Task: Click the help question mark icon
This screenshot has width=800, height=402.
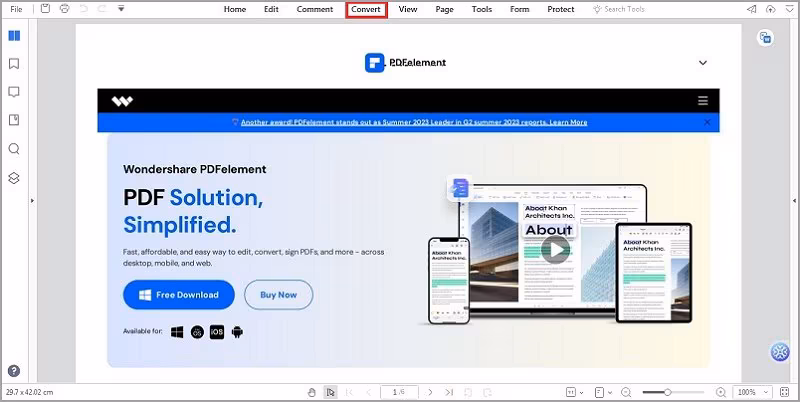Action: (14, 371)
